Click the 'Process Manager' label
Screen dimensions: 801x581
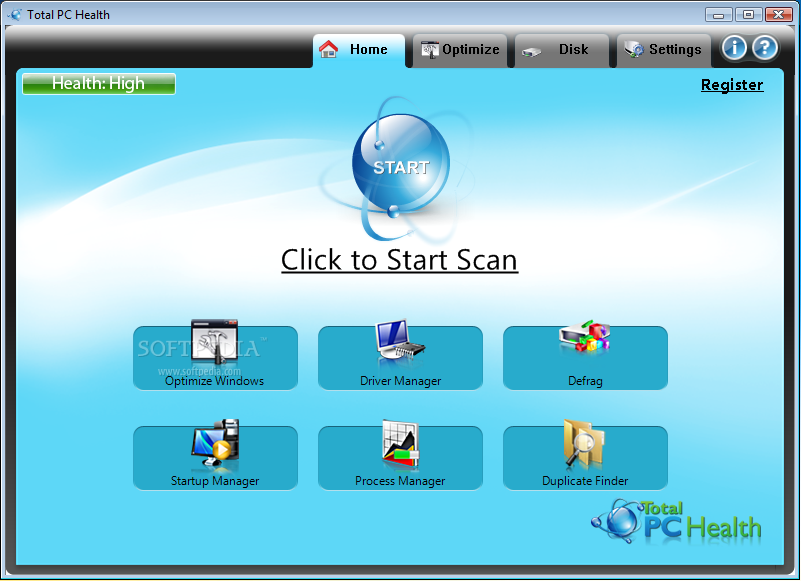pos(400,481)
